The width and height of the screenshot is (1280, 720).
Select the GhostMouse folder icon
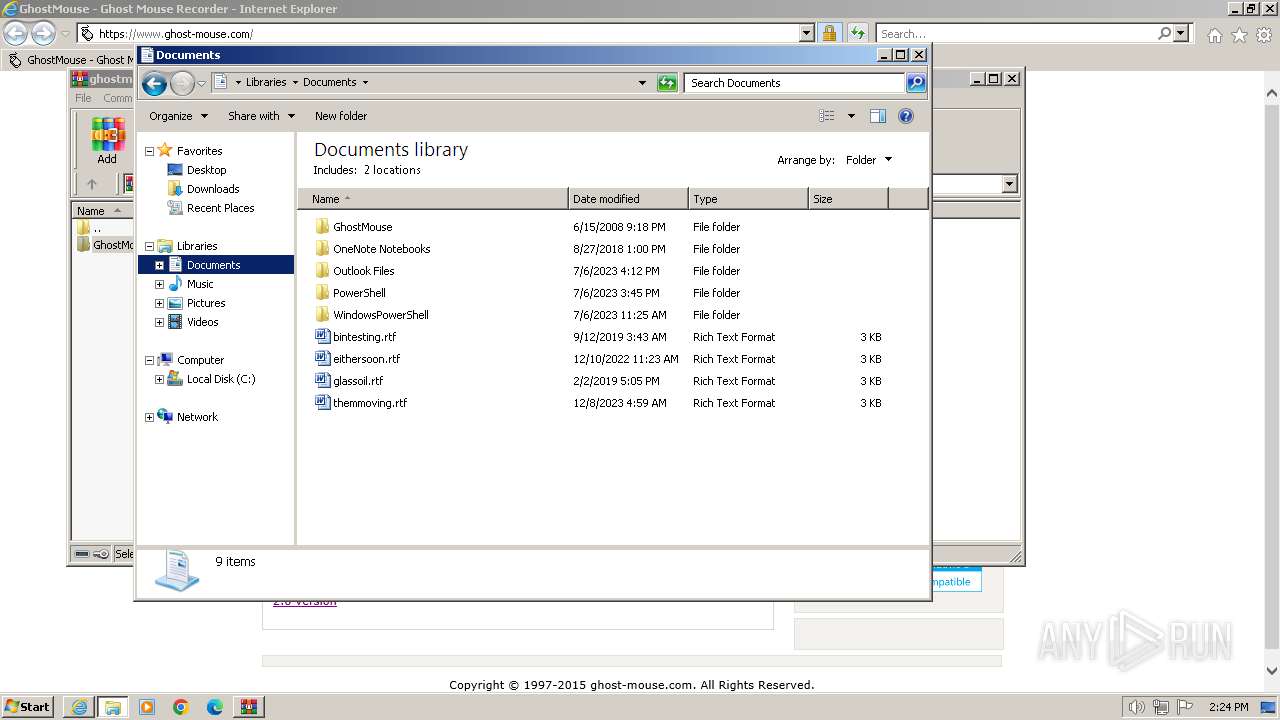322,227
